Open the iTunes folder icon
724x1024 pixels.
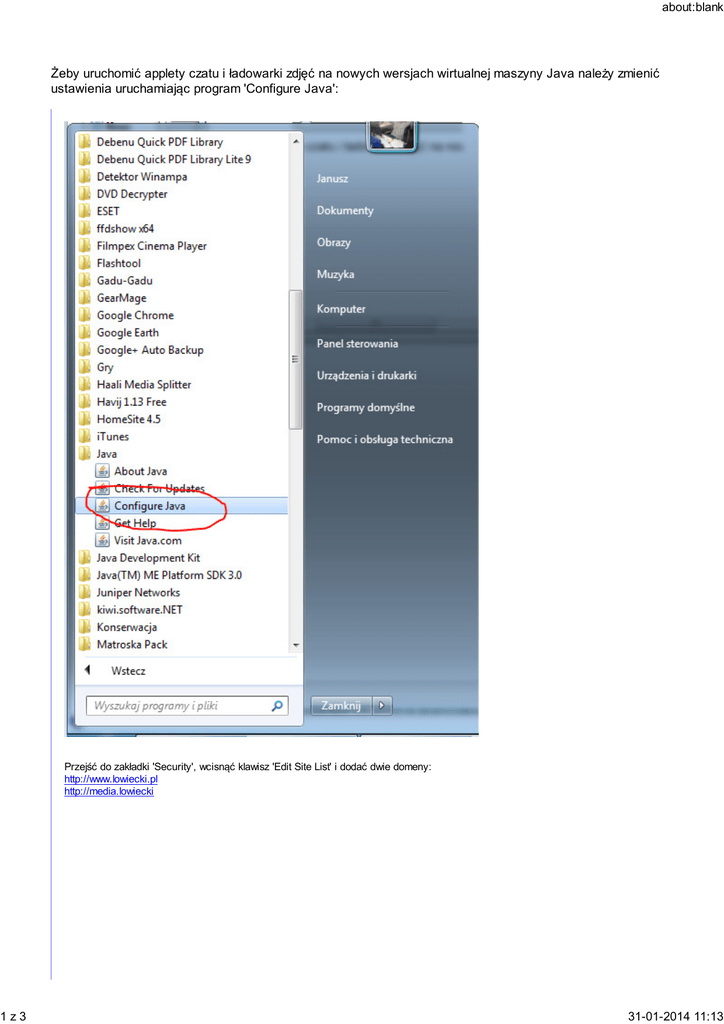point(86,437)
